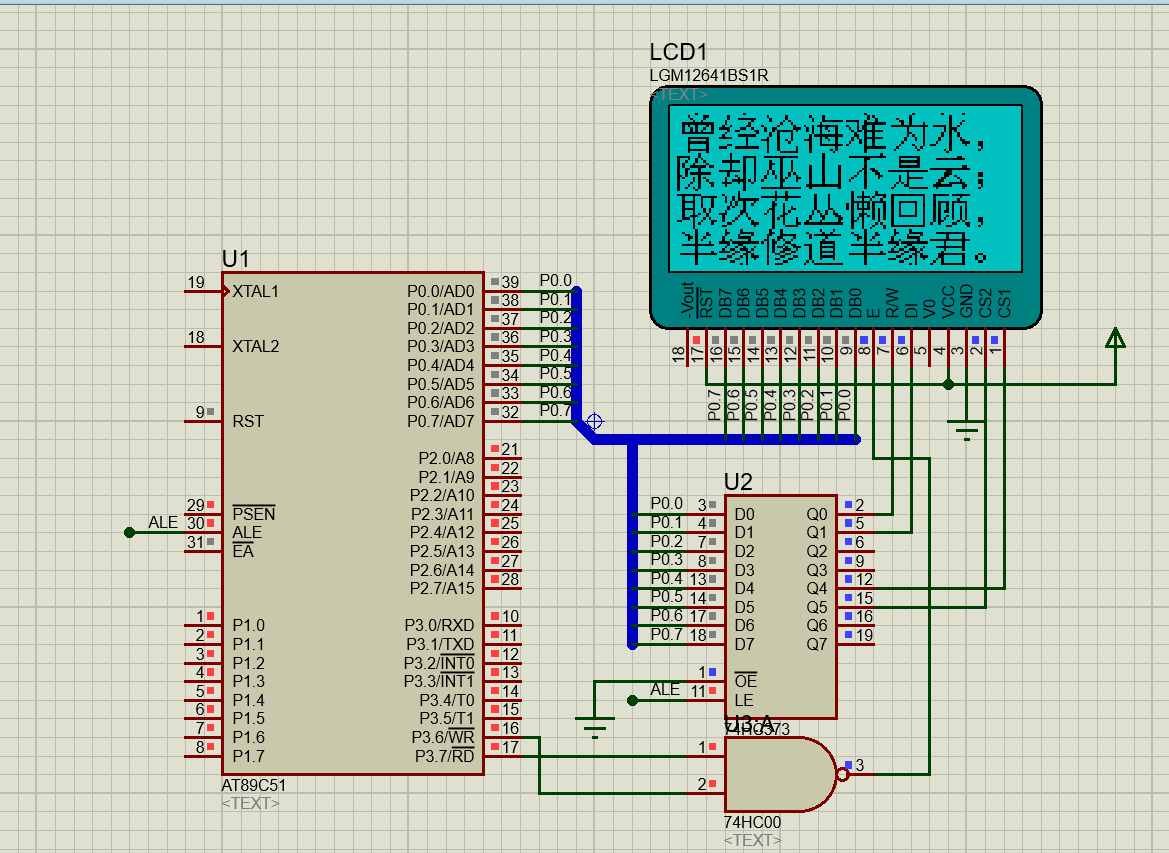The width and height of the screenshot is (1169, 853).
Task: Click the XTAL2 pin label on U1
Action: tap(256, 347)
